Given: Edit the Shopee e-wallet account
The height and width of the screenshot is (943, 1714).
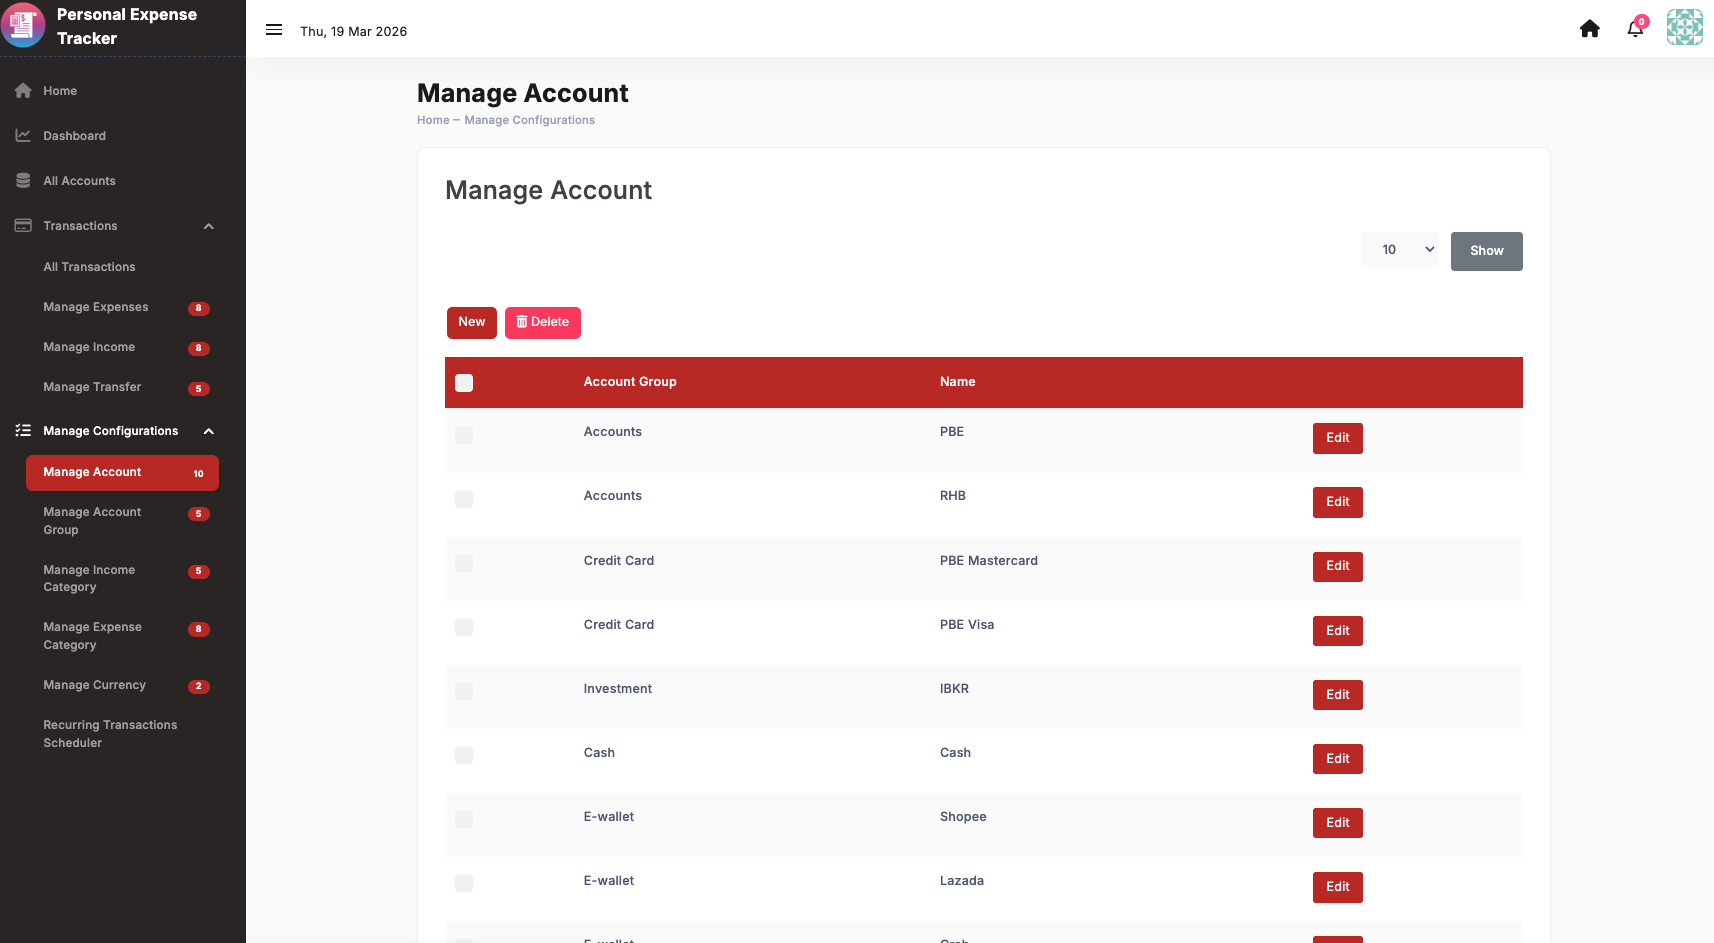Looking at the screenshot, I should point(1338,823).
